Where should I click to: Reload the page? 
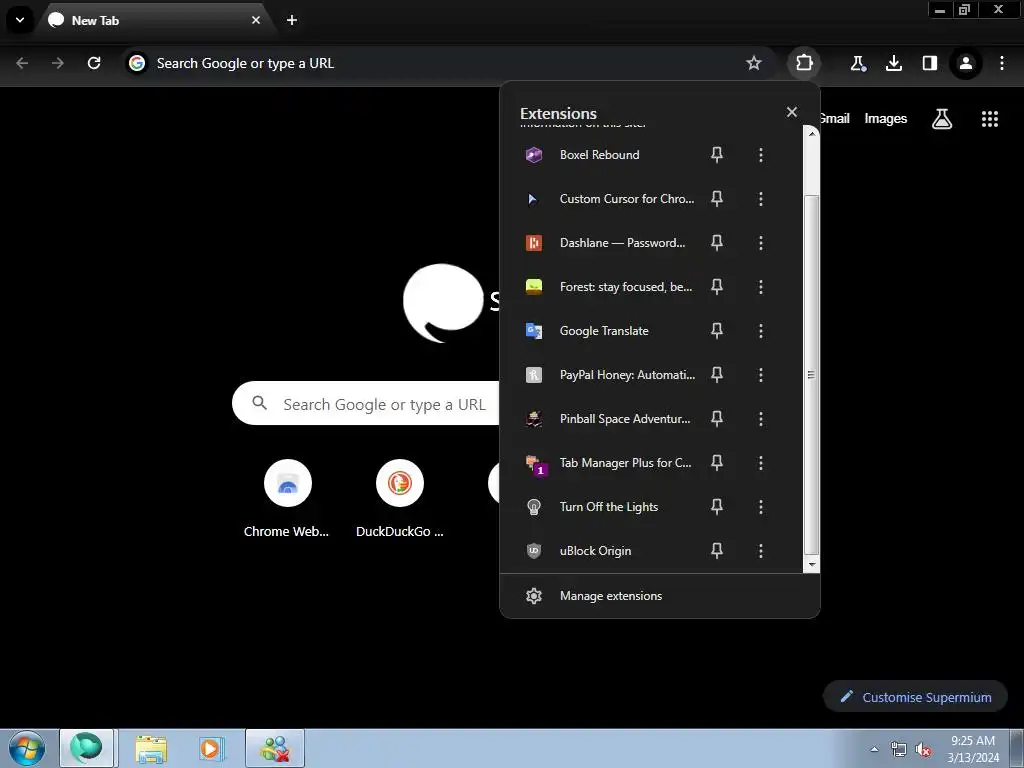pyautogui.click(x=94, y=63)
